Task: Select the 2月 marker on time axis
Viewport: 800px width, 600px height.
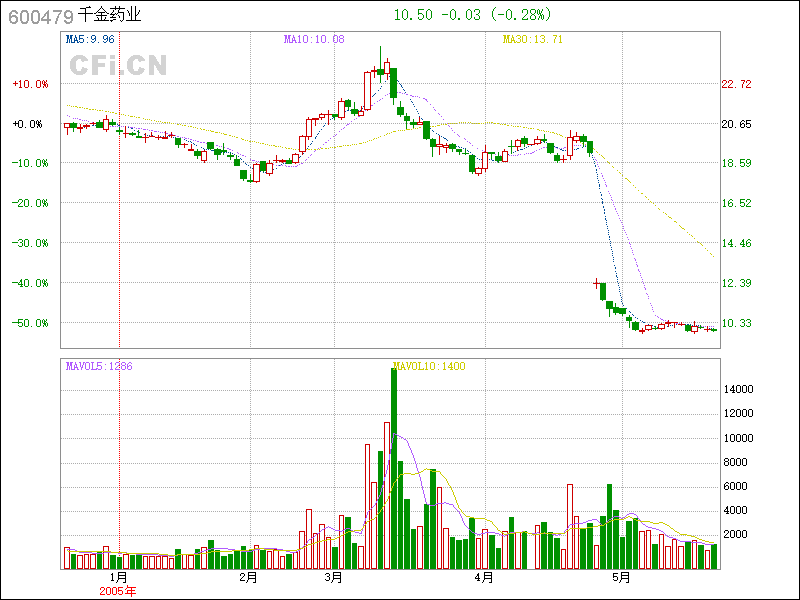Action: pos(249,577)
